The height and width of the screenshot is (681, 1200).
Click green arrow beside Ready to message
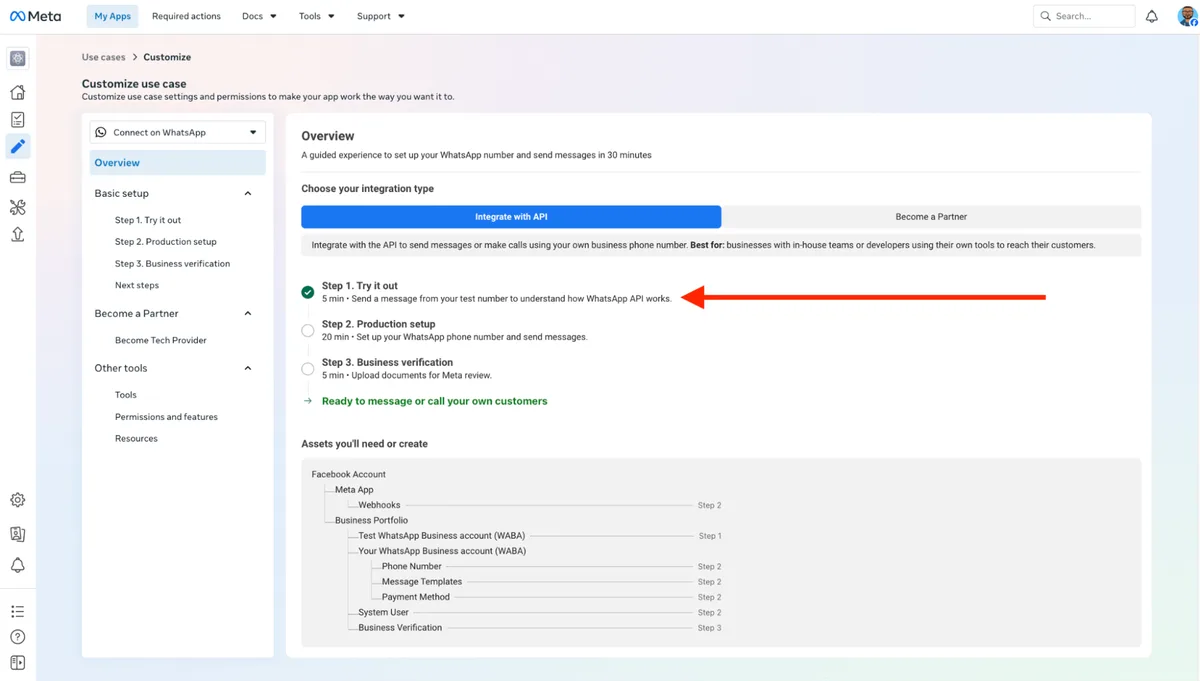click(x=308, y=401)
